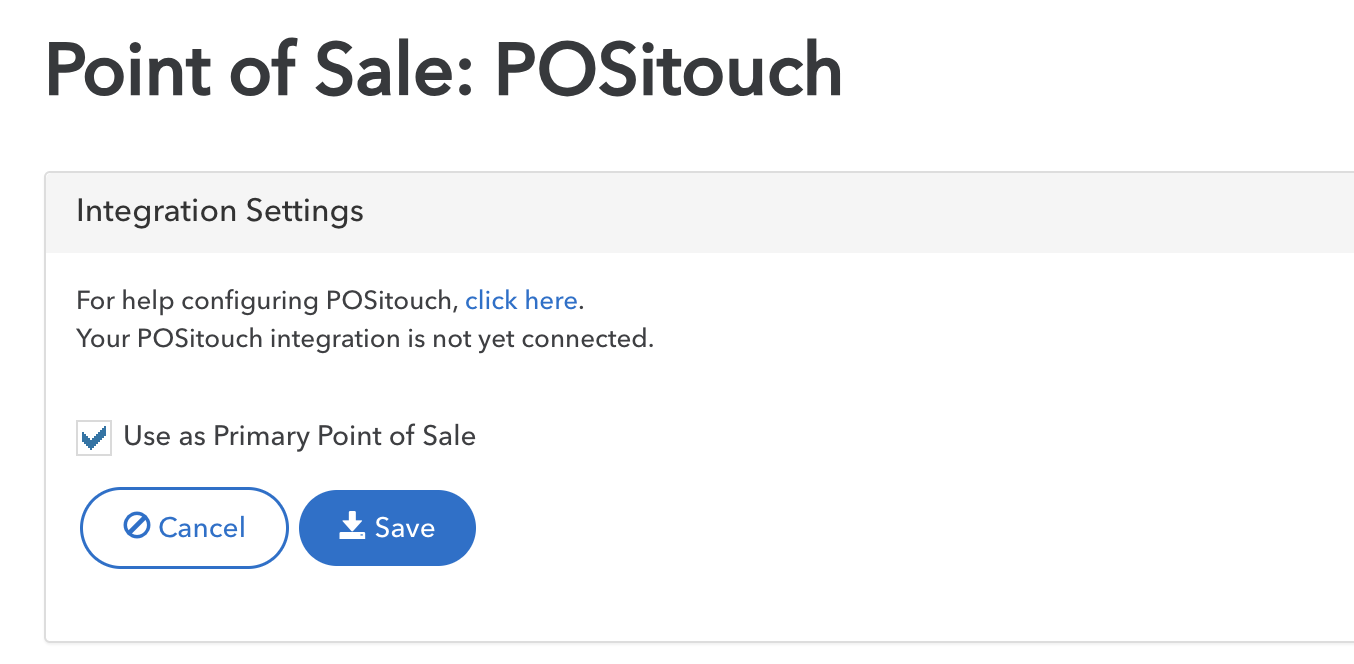Click the "Use as Primary Point of Sale" label
The image size is (1354, 664).
[299, 436]
